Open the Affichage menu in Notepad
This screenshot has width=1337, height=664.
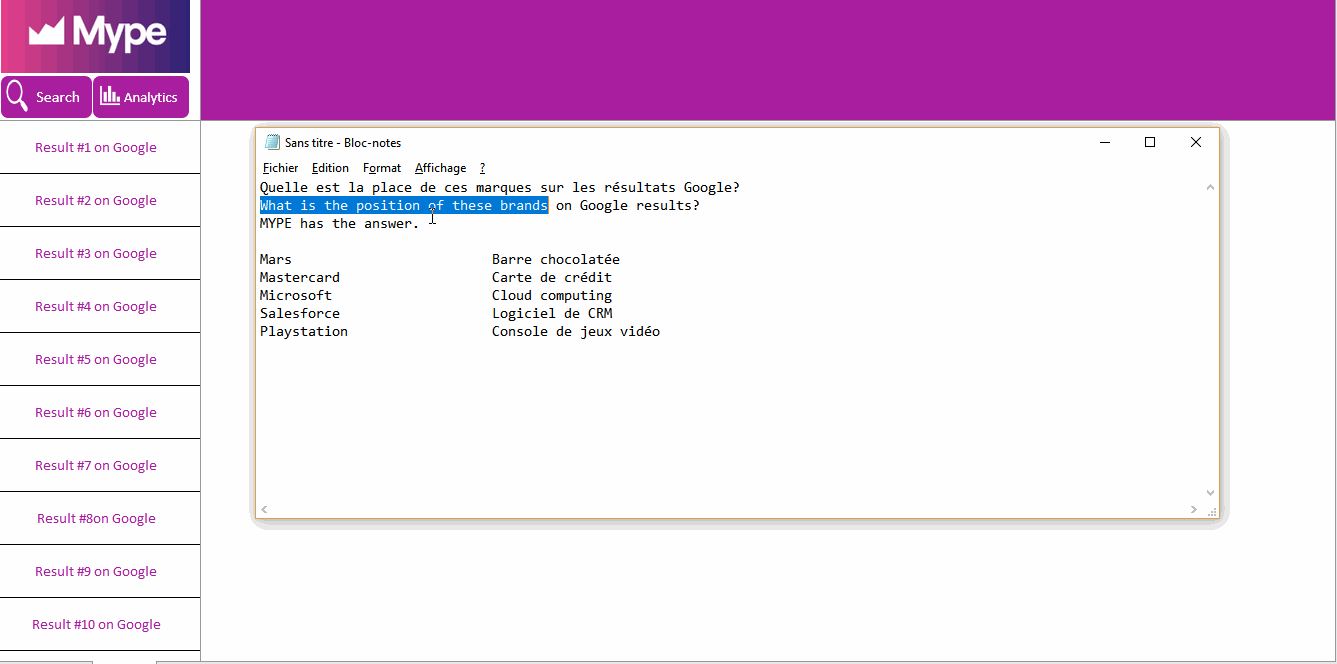(x=441, y=168)
